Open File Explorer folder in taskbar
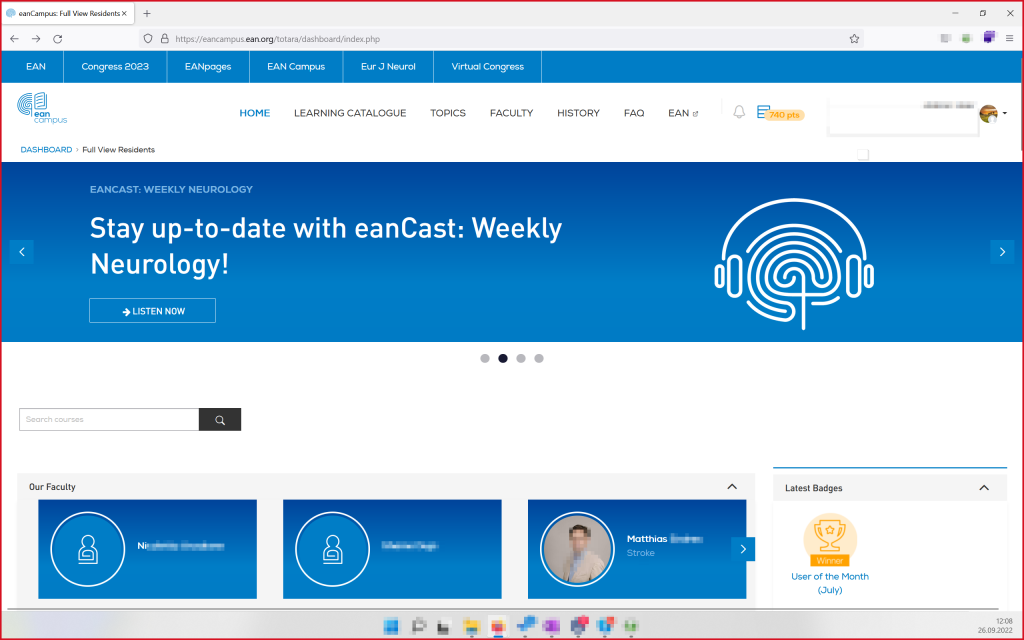The image size is (1024, 640). [471, 626]
